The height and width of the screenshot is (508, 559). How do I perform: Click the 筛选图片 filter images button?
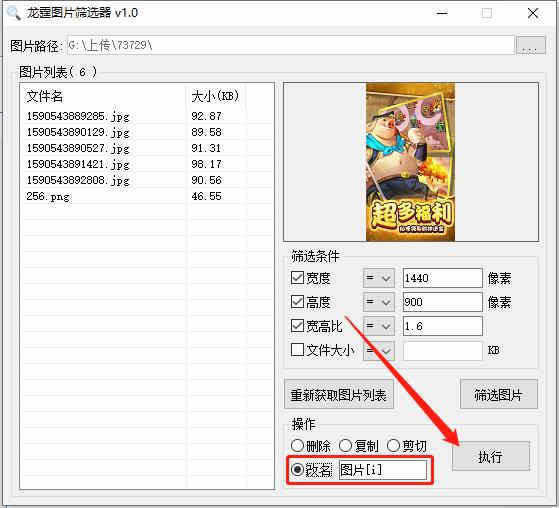click(x=498, y=395)
